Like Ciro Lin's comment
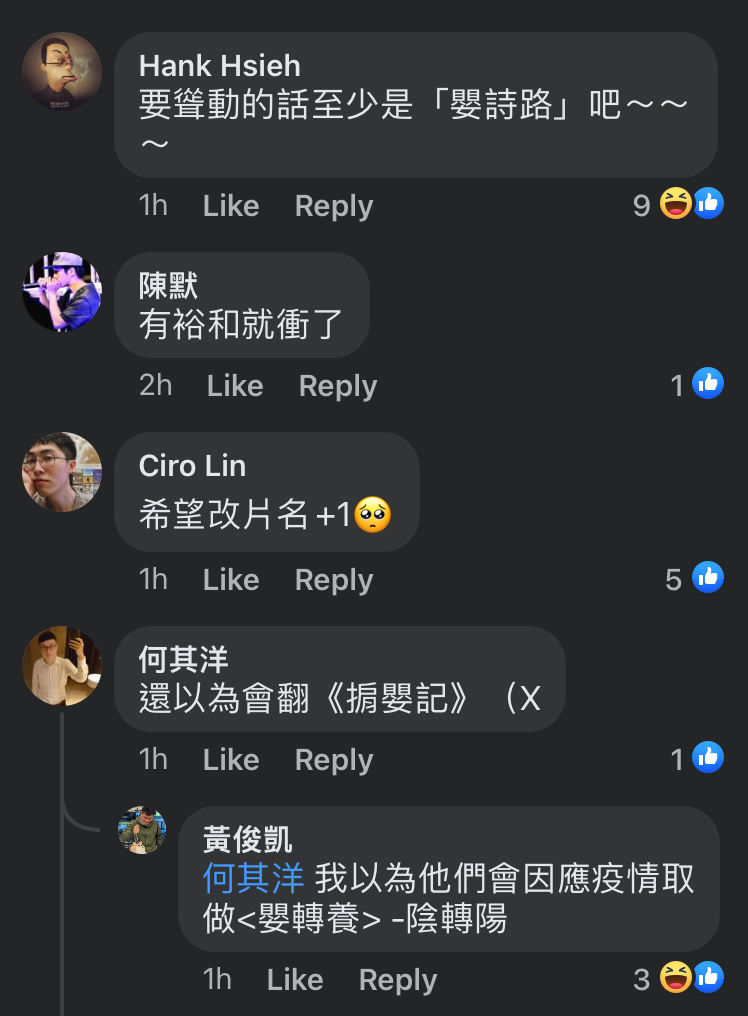Screen dimensions: 748x1016 pos(231,579)
